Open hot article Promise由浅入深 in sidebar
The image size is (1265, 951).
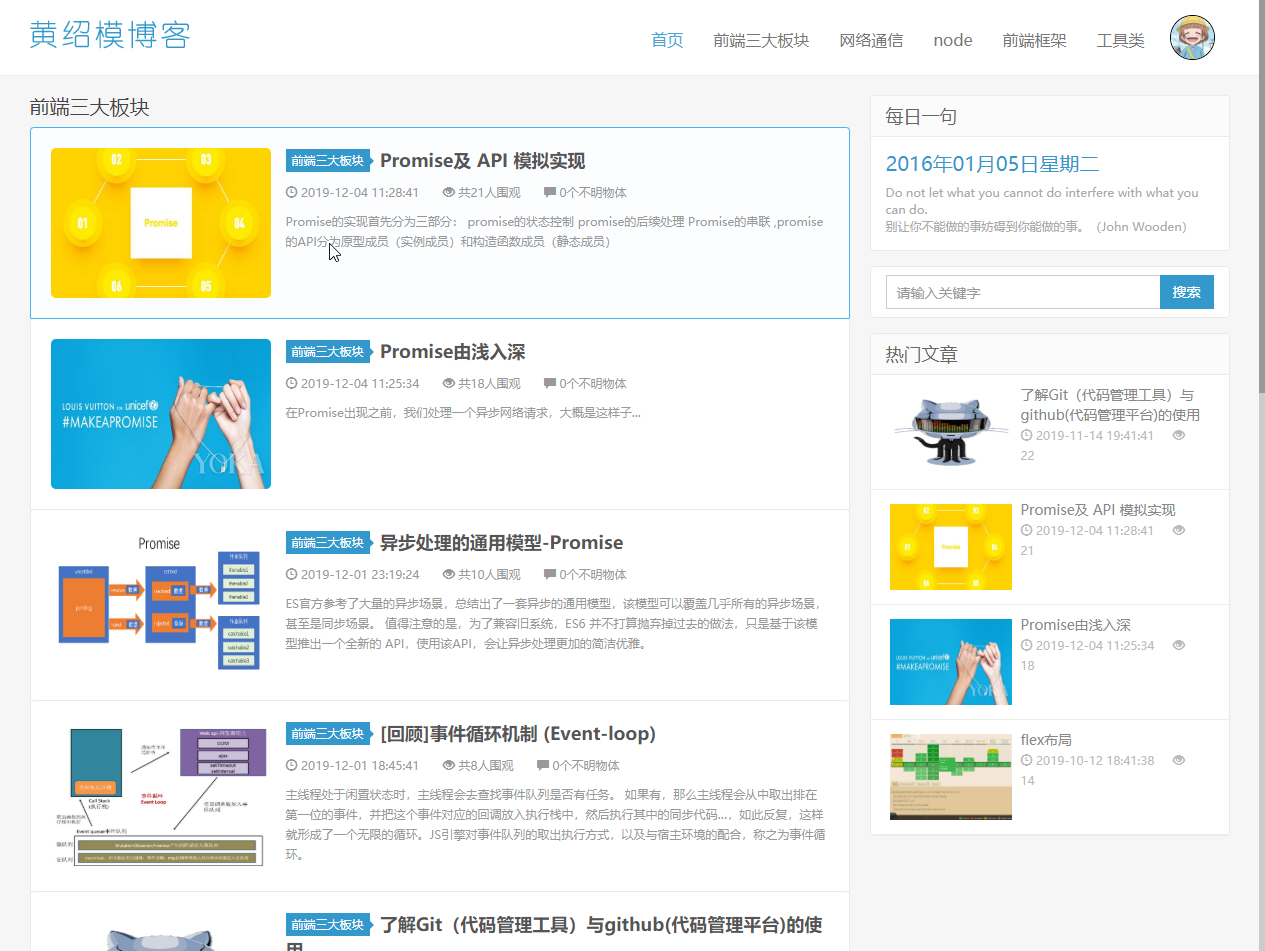(1075, 625)
